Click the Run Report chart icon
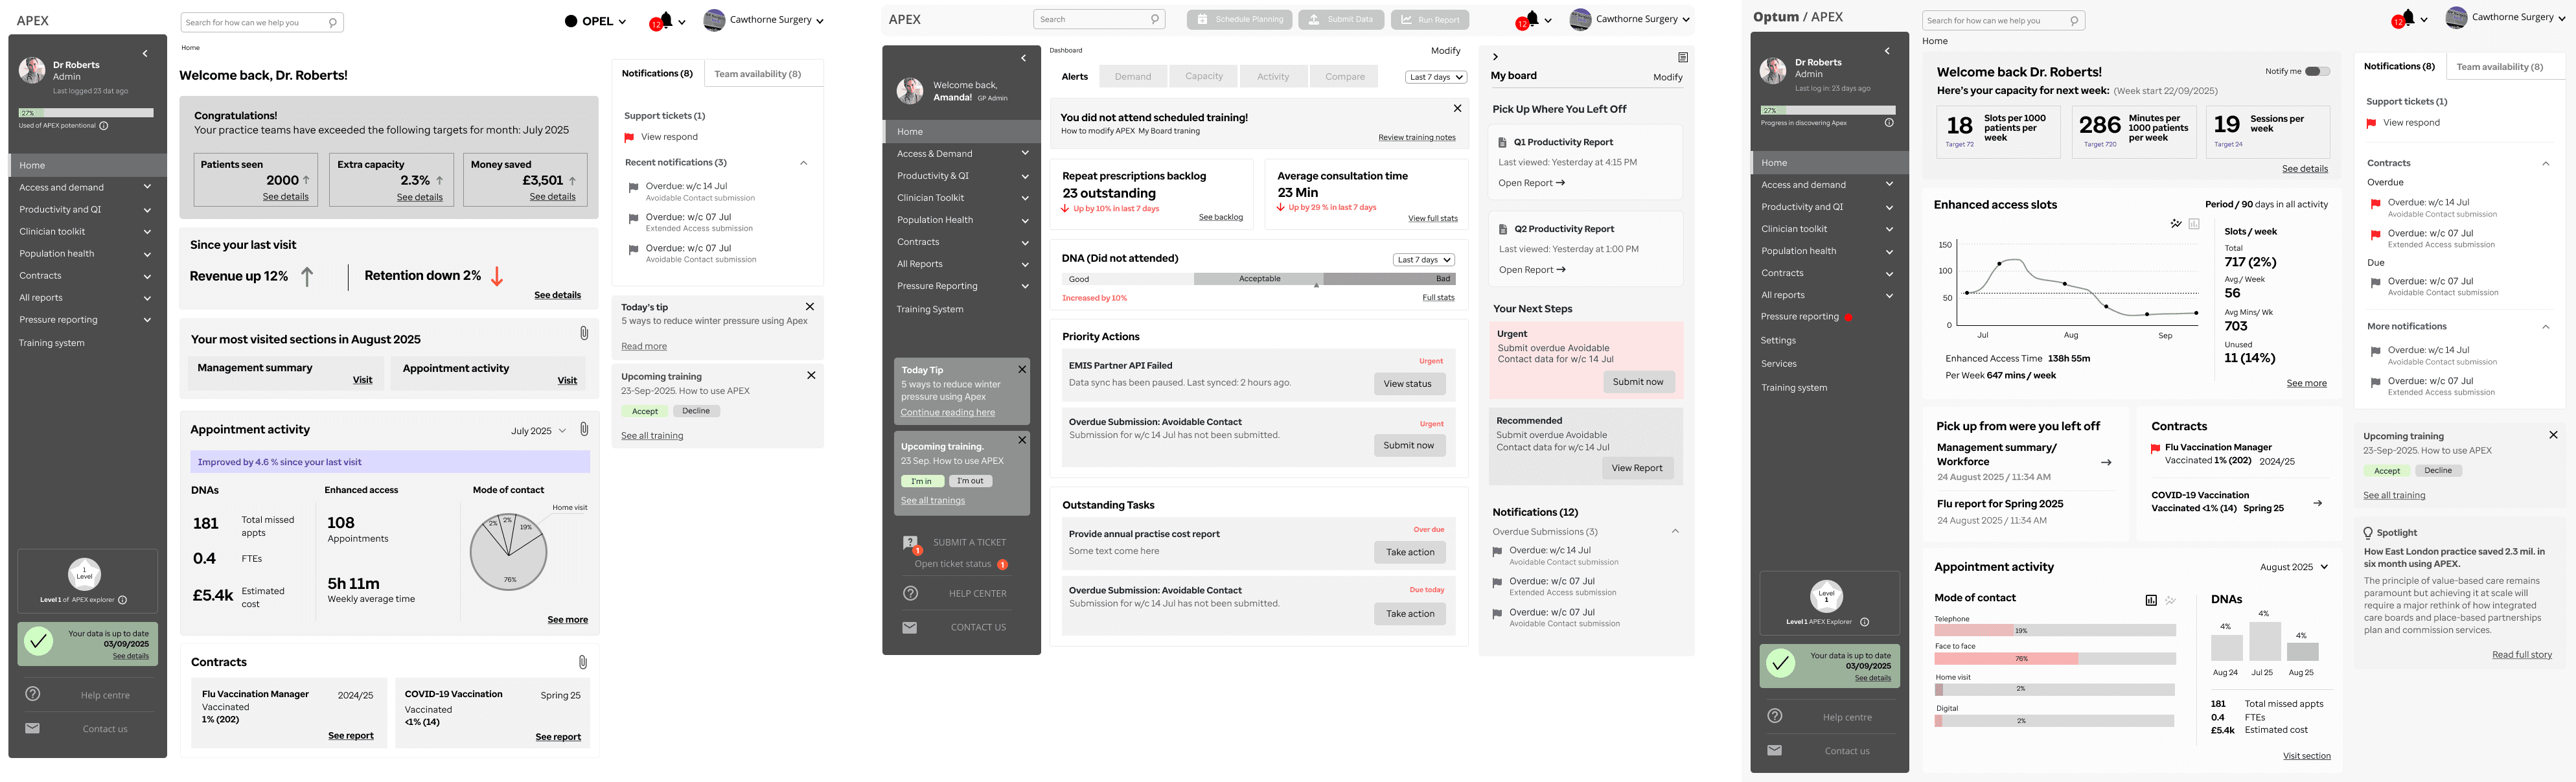The width and height of the screenshot is (2576, 782). 1406,19
